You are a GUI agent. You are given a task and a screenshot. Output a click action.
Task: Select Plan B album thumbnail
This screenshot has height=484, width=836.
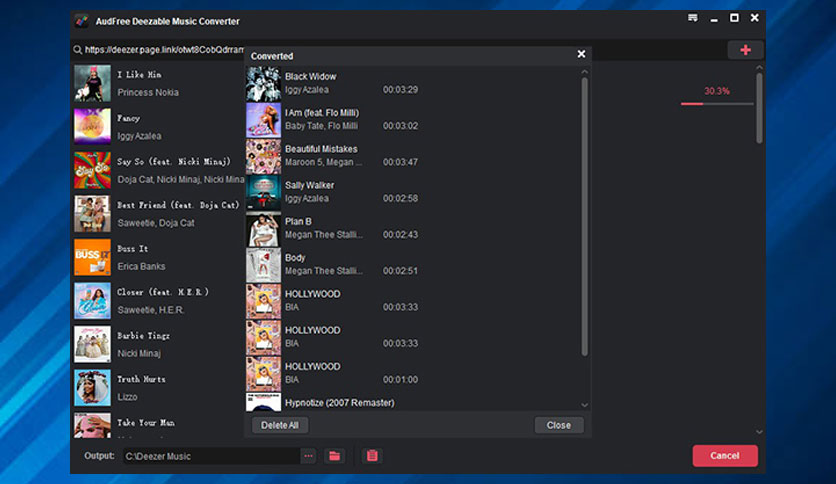[263, 229]
